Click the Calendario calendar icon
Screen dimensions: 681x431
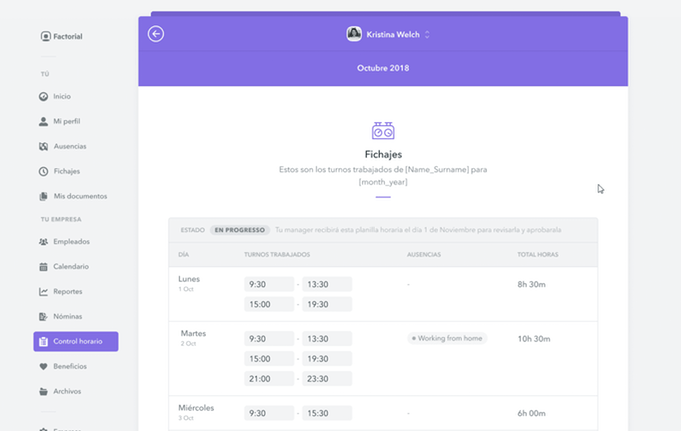pos(43,267)
